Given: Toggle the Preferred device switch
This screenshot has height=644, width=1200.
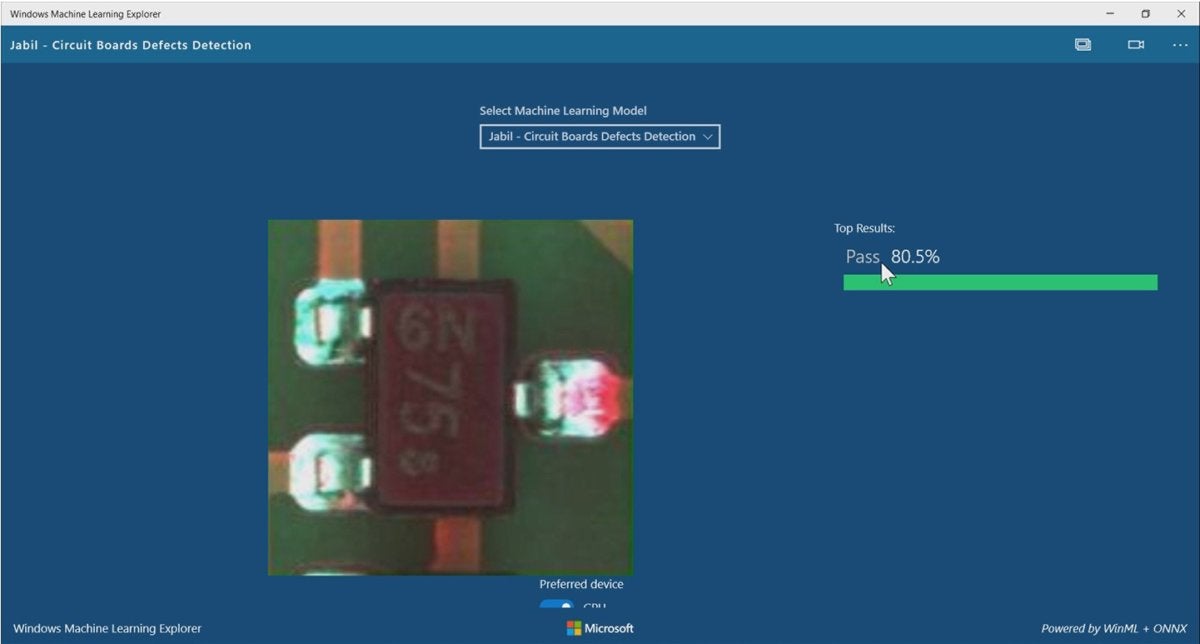Looking at the screenshot, I should click(557, 604).
